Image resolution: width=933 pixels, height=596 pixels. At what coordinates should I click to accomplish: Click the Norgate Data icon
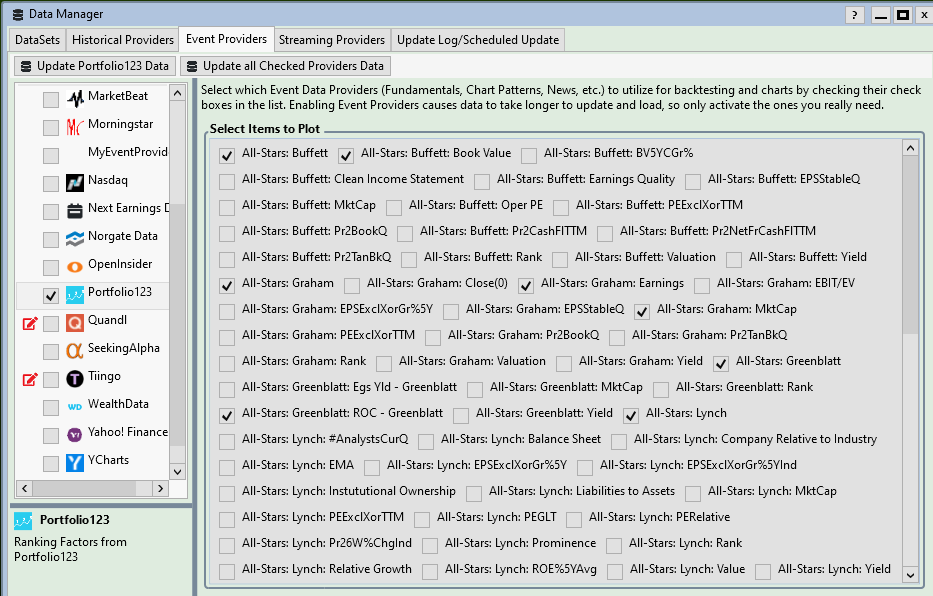point(75,238)
